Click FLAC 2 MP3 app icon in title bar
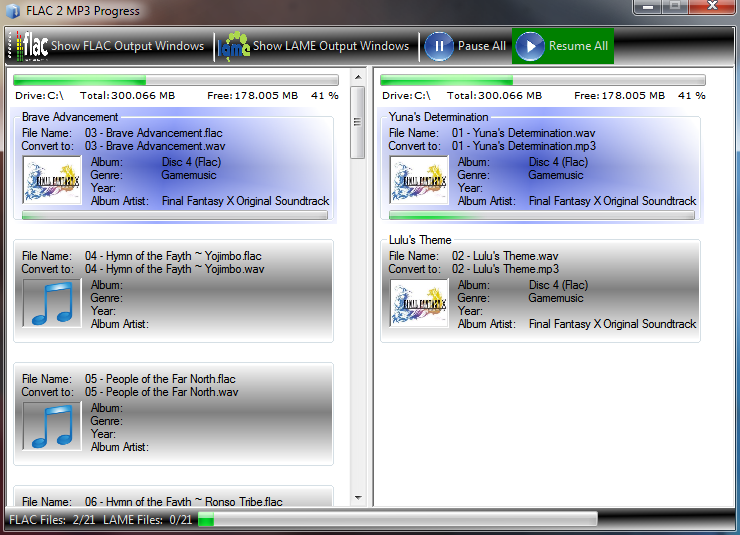The width and height of the screenshot is (740, 535). coord(13,11)
